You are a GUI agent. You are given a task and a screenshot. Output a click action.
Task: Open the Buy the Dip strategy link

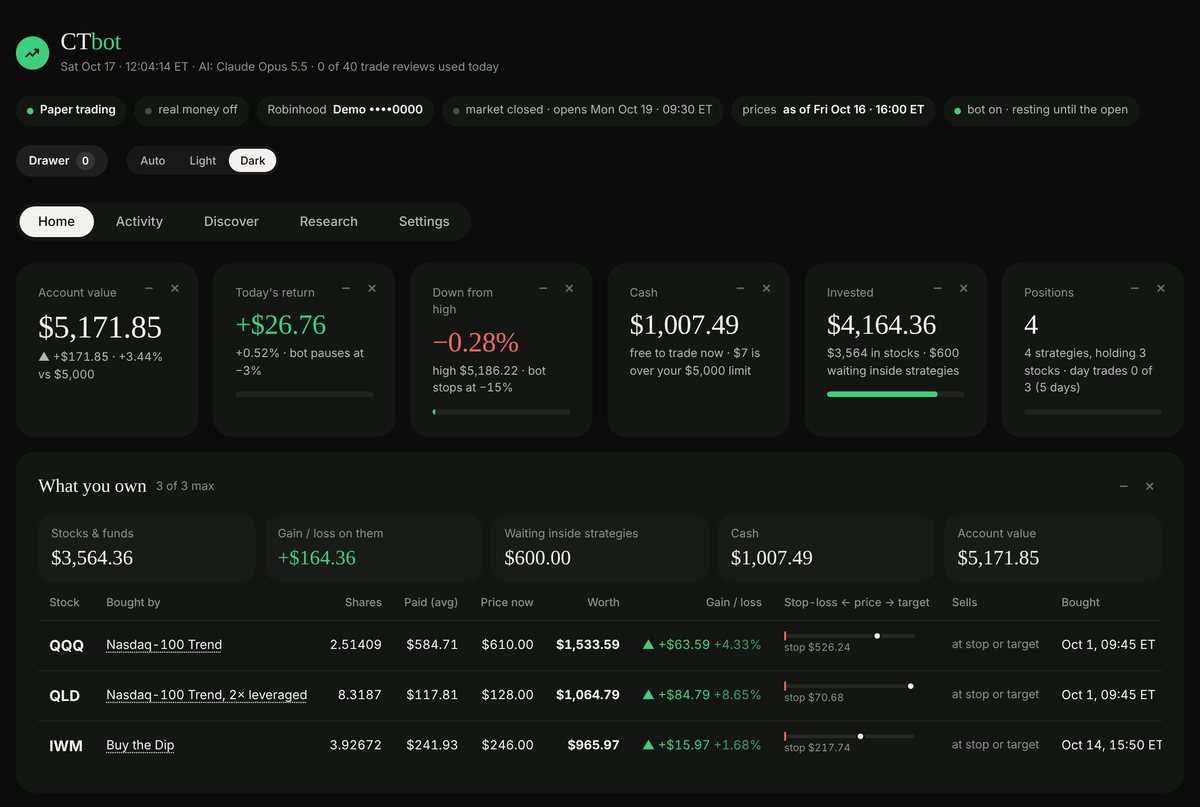(140, 745)
